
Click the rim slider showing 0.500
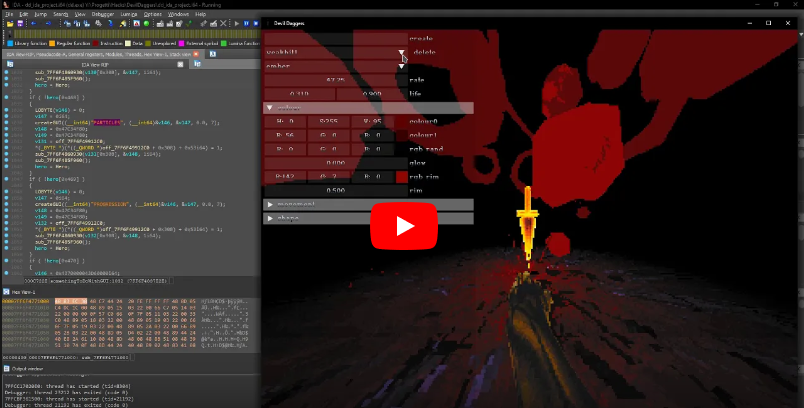[336, 191]
